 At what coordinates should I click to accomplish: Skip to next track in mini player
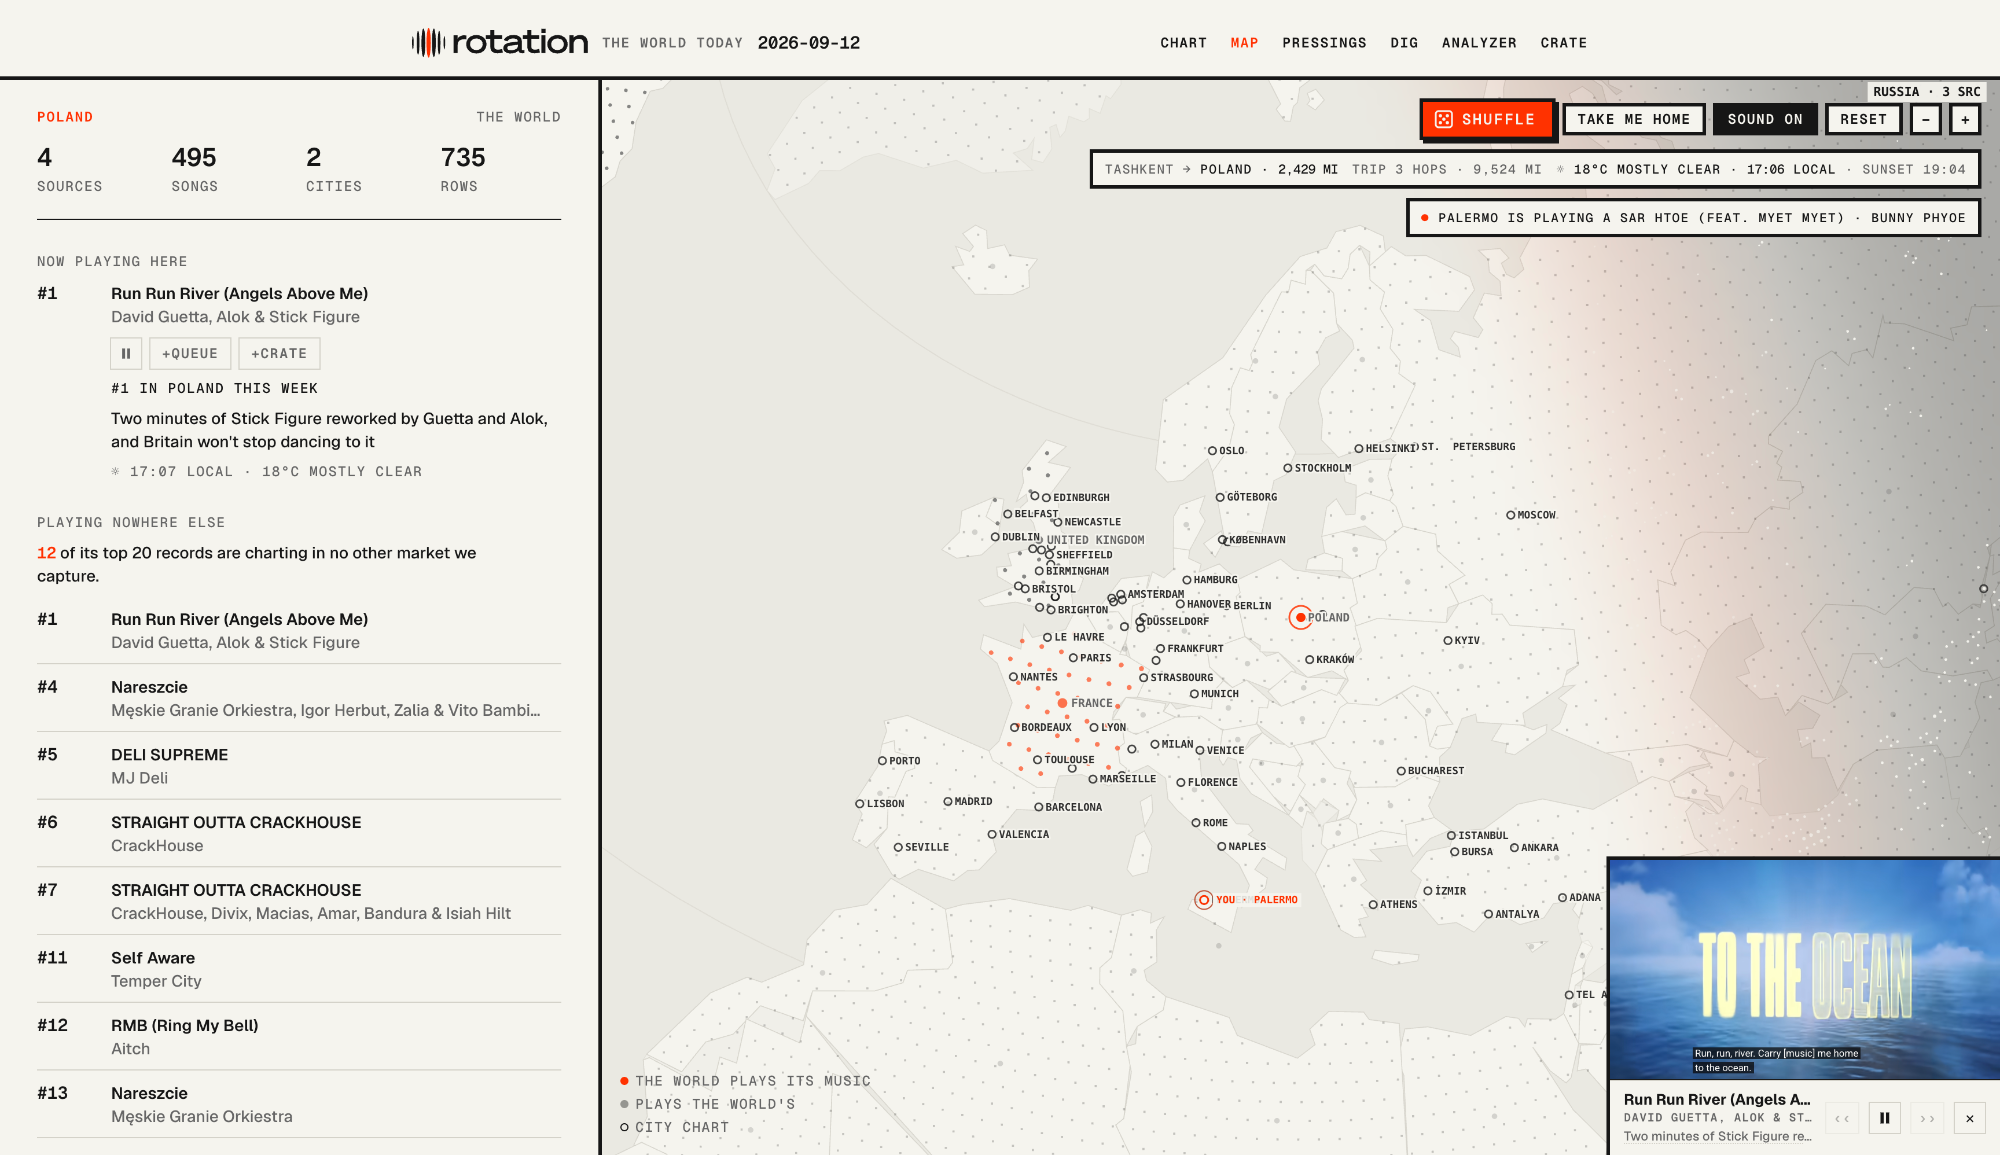(x=1927, y=1118)
